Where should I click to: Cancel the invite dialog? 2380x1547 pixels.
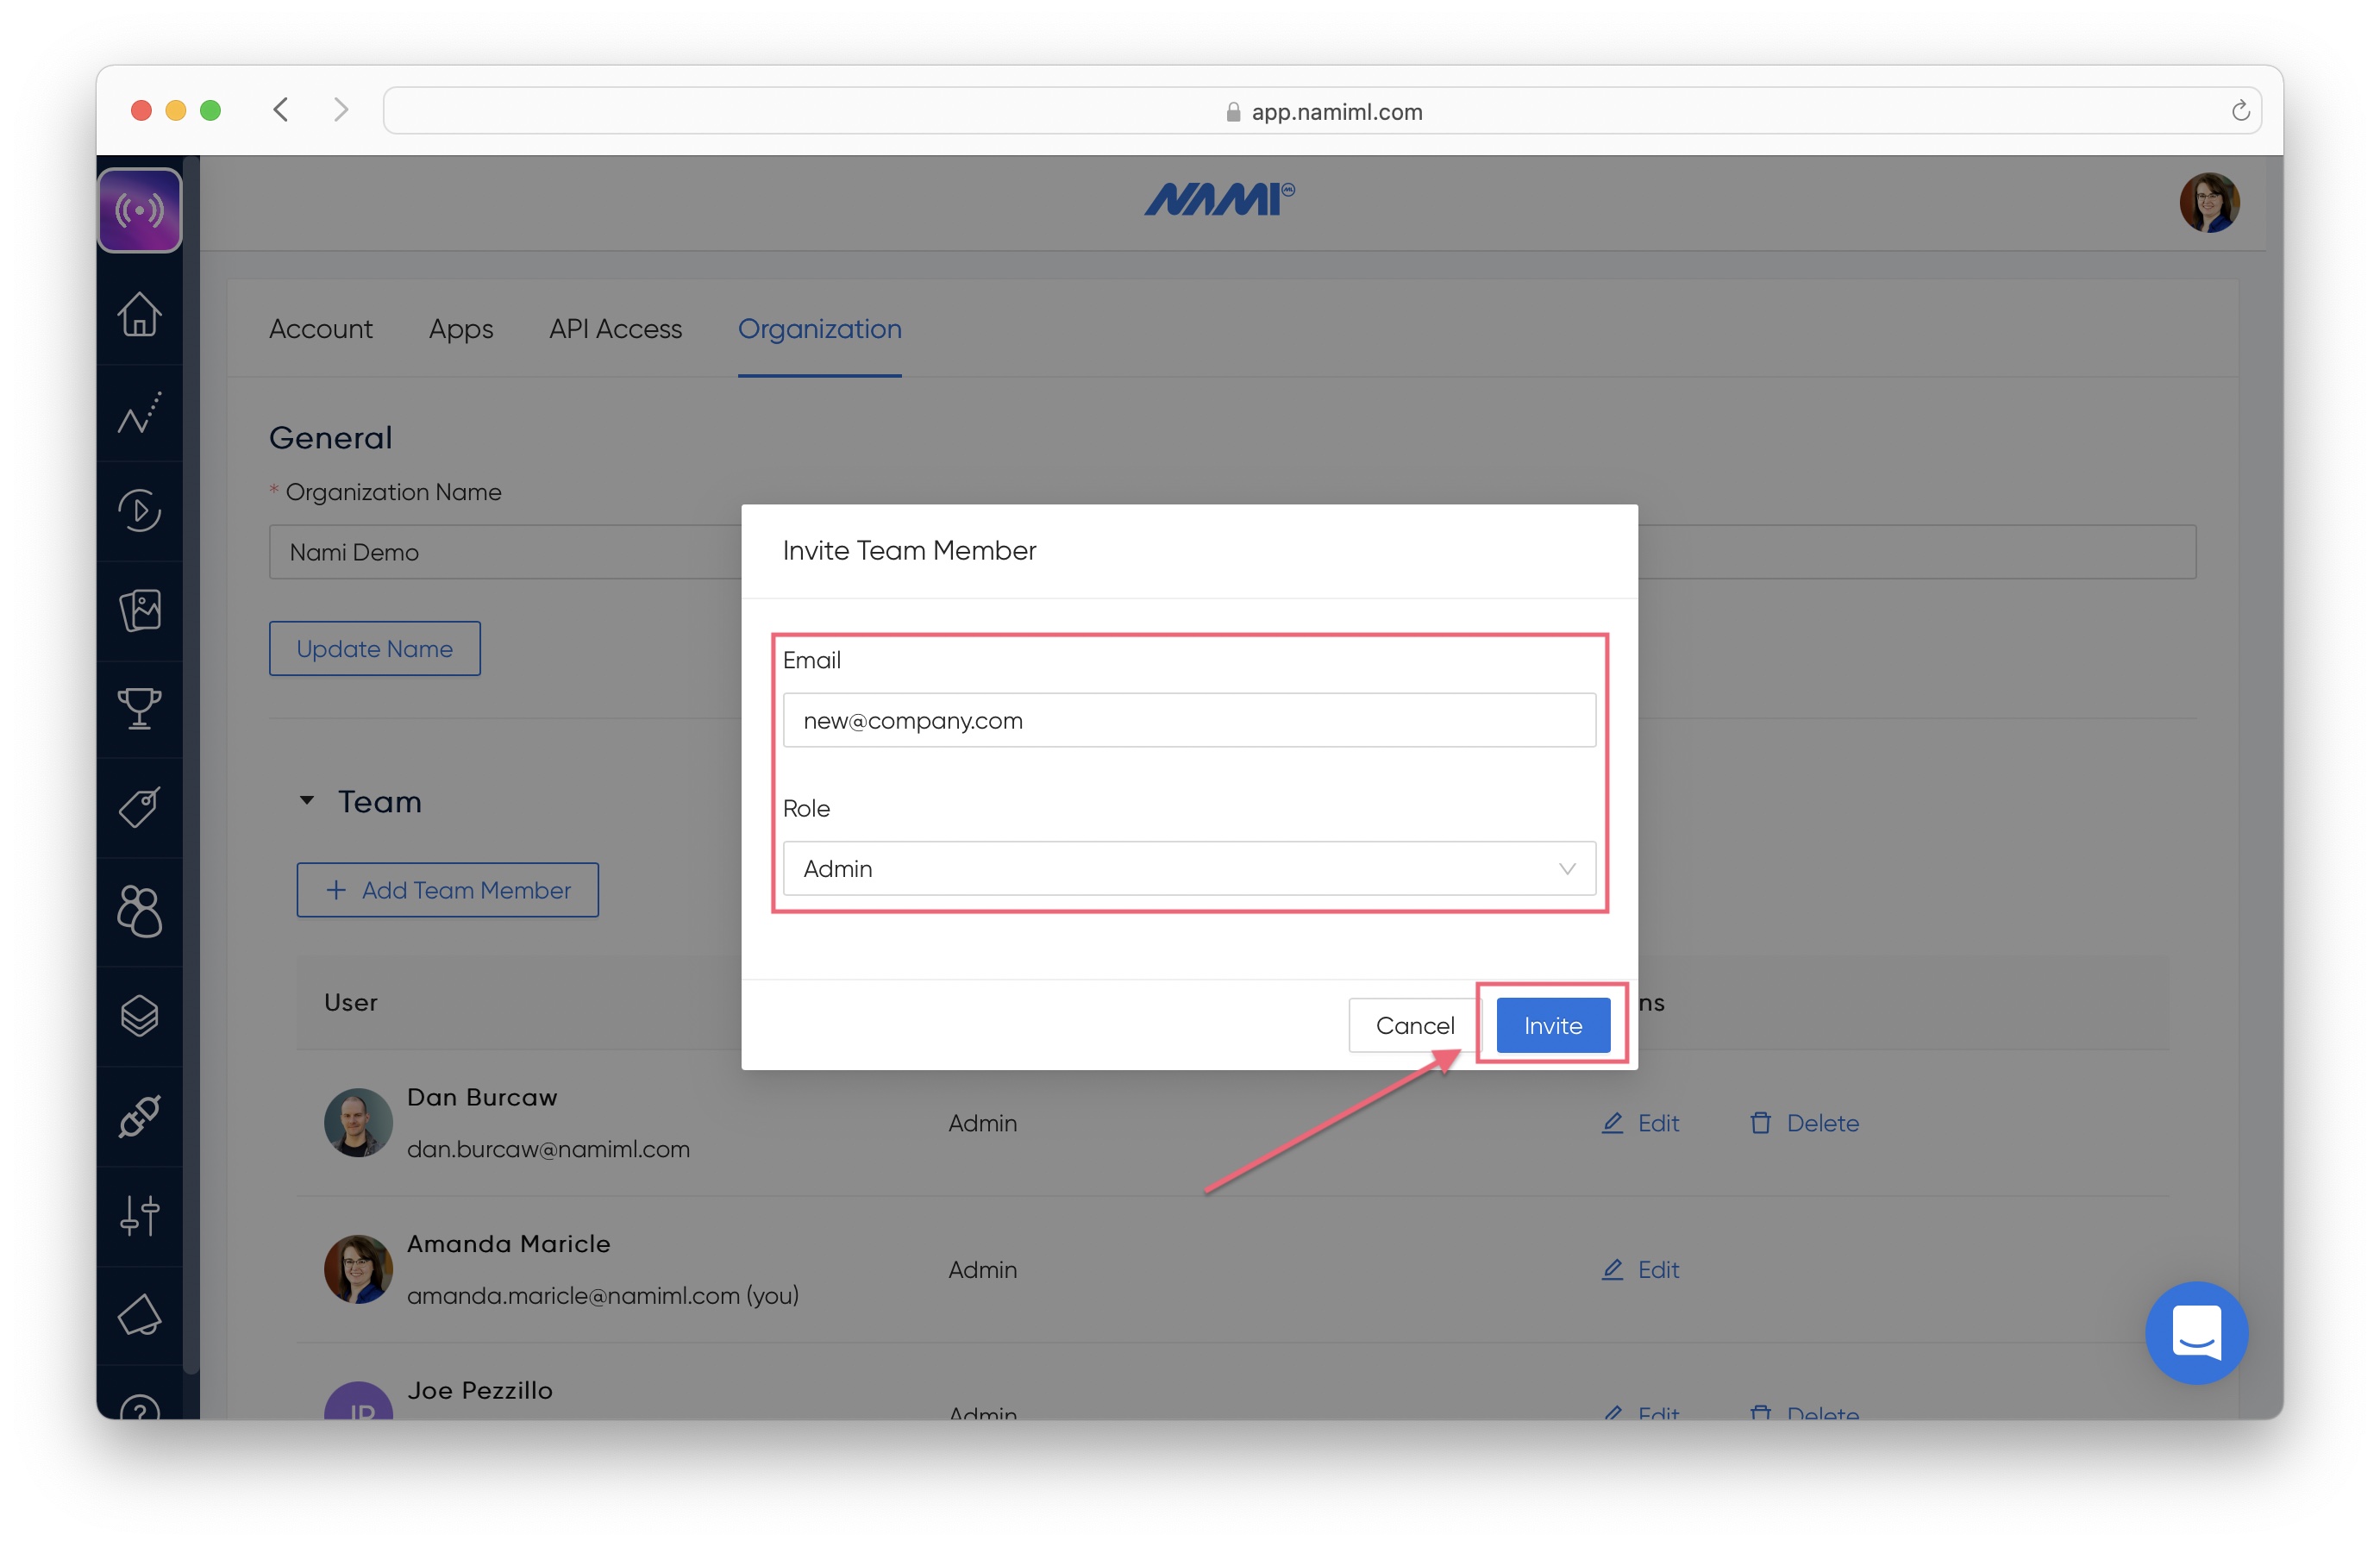1414,1025
